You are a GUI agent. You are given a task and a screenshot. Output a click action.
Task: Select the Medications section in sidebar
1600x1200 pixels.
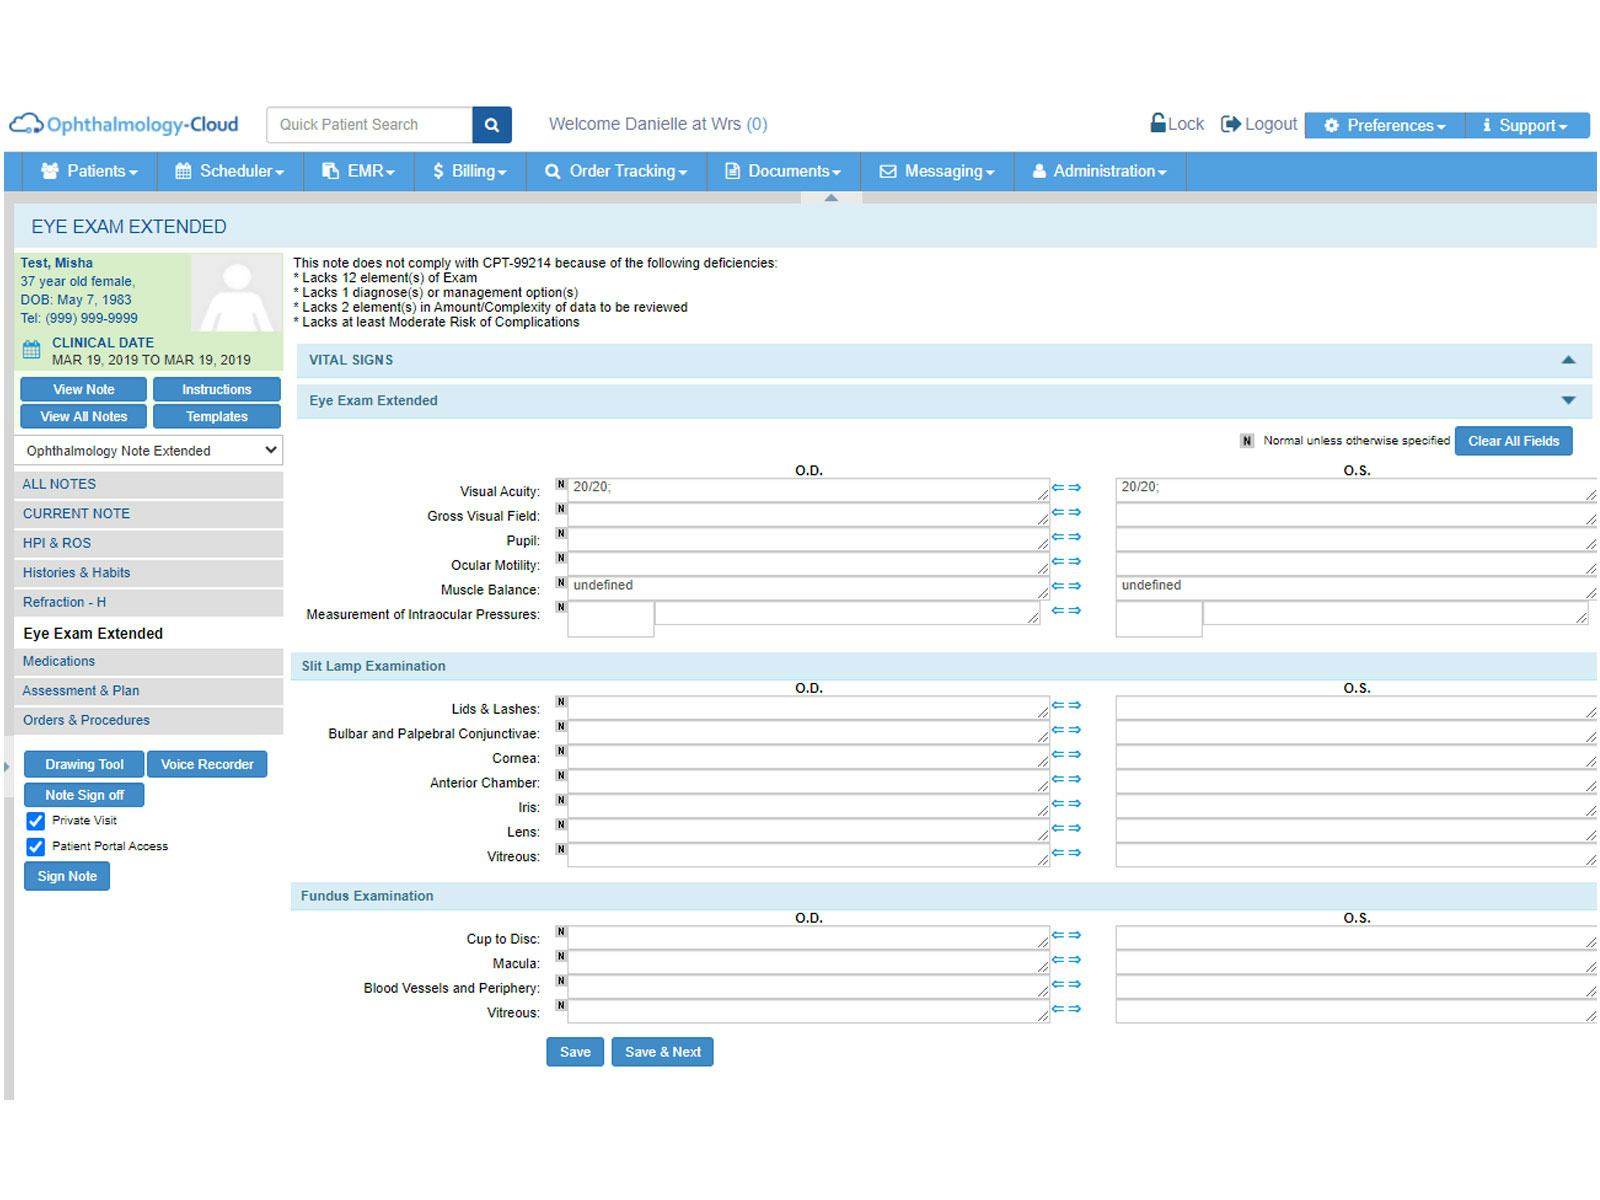click(x=59, y=661)
